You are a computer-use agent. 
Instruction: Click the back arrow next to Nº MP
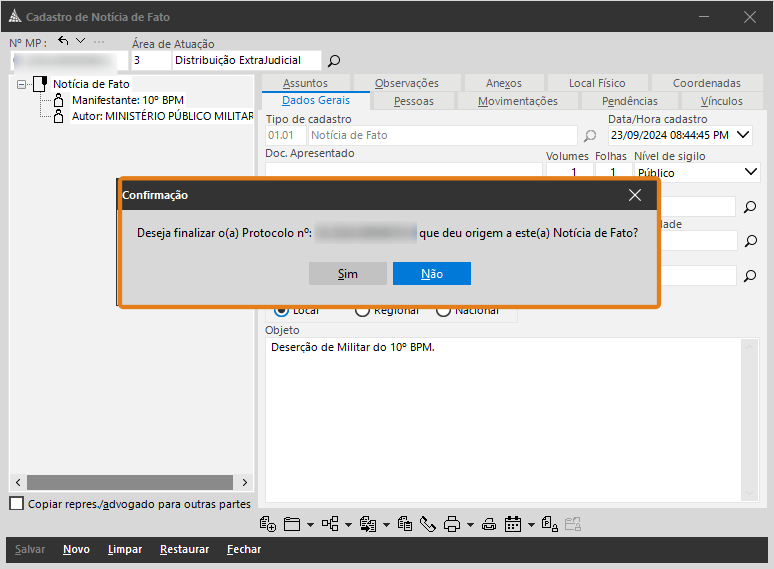pyautogui.click(x=63, y=40)
